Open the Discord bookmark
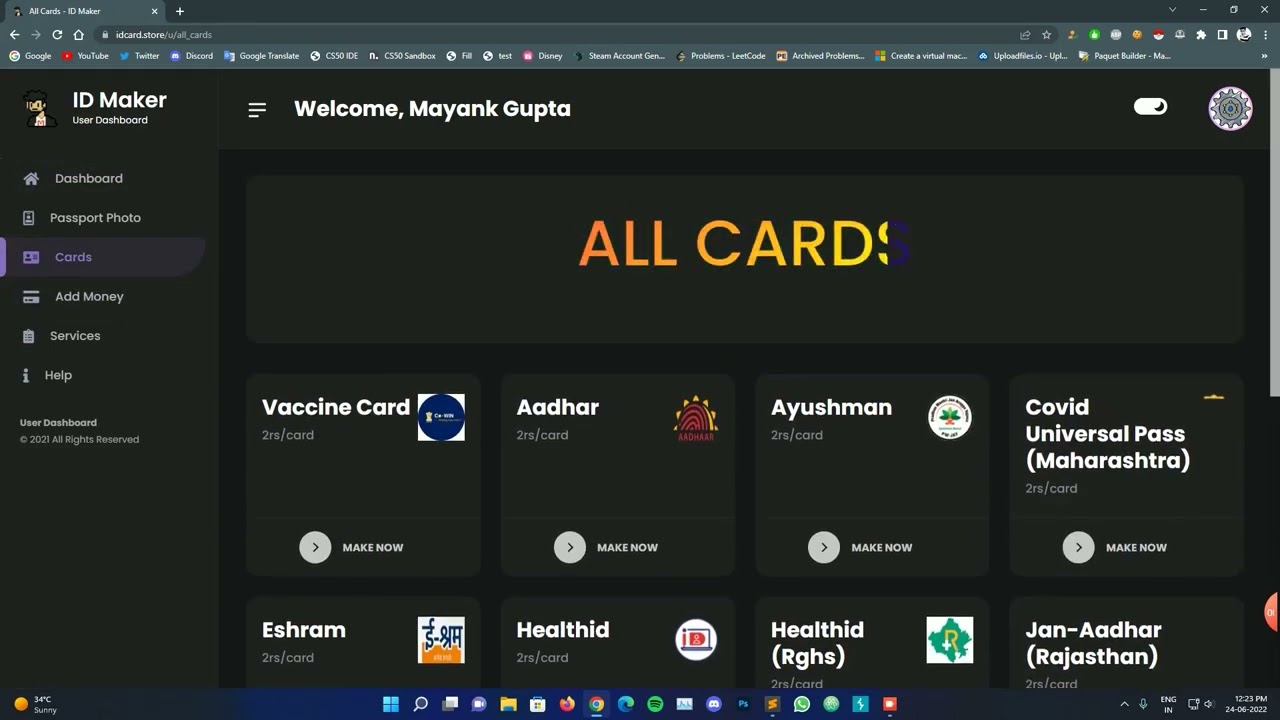 [192, 56]
